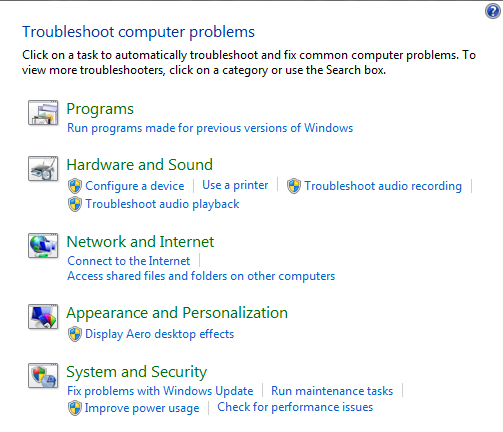Click the shield icon beside Improve power usage
This screenshot has width=503, height=432.
point(75,408)
